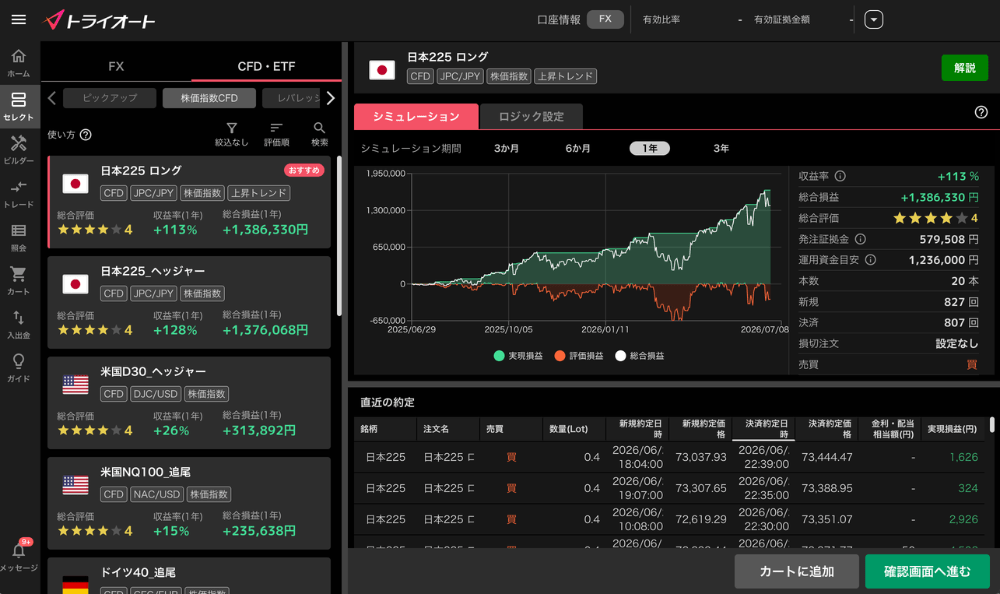Click the 絞込なし filter icon
Screen dimensions: 1000x594
point(232,134)
